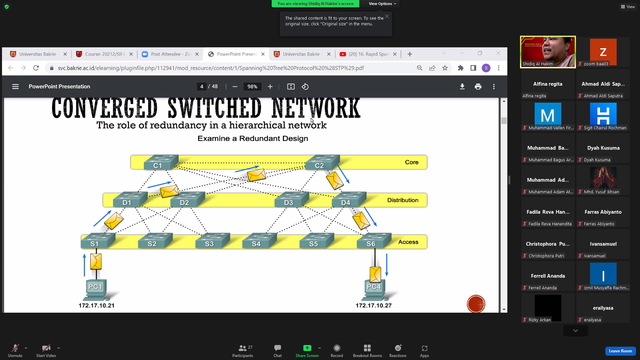
Task: Click the PDF vertical scrollbar thumb
Action: pyautogui.click(x=504, y=120)
